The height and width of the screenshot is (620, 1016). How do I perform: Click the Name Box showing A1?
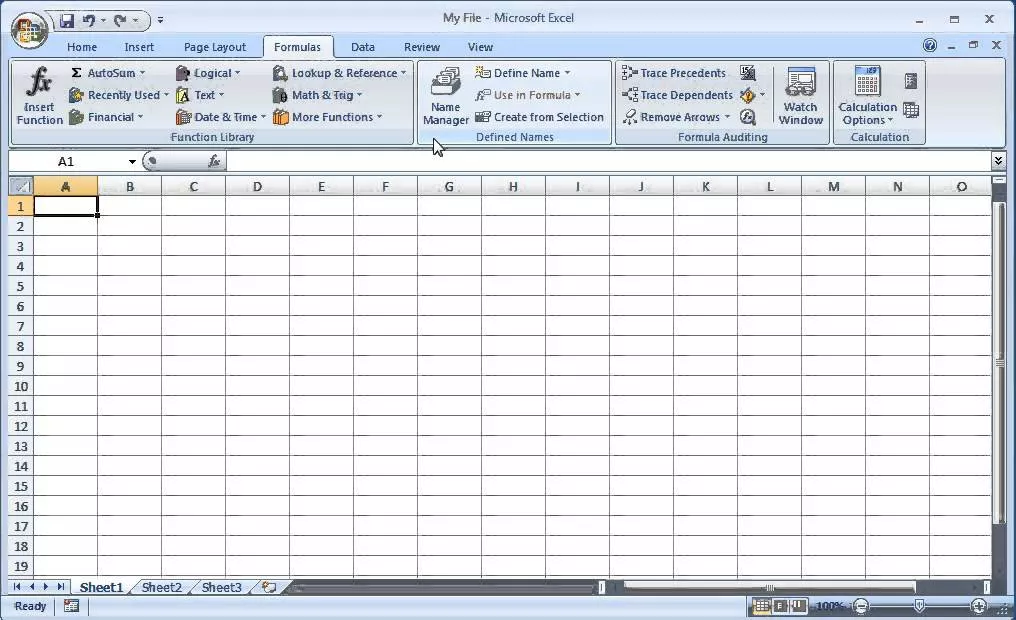point(68,161)
